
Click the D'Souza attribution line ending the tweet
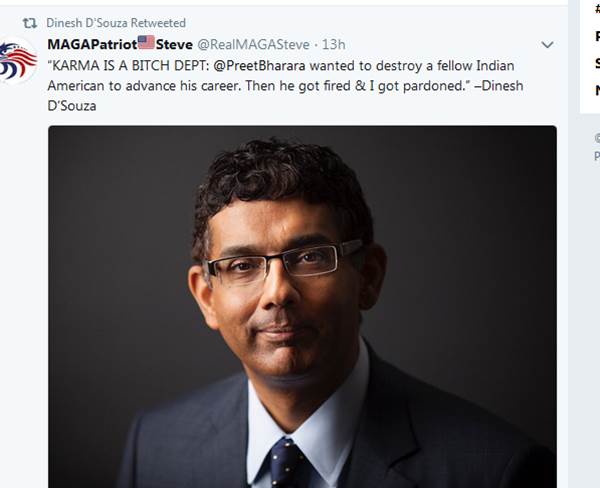click(x=72, y=106)
